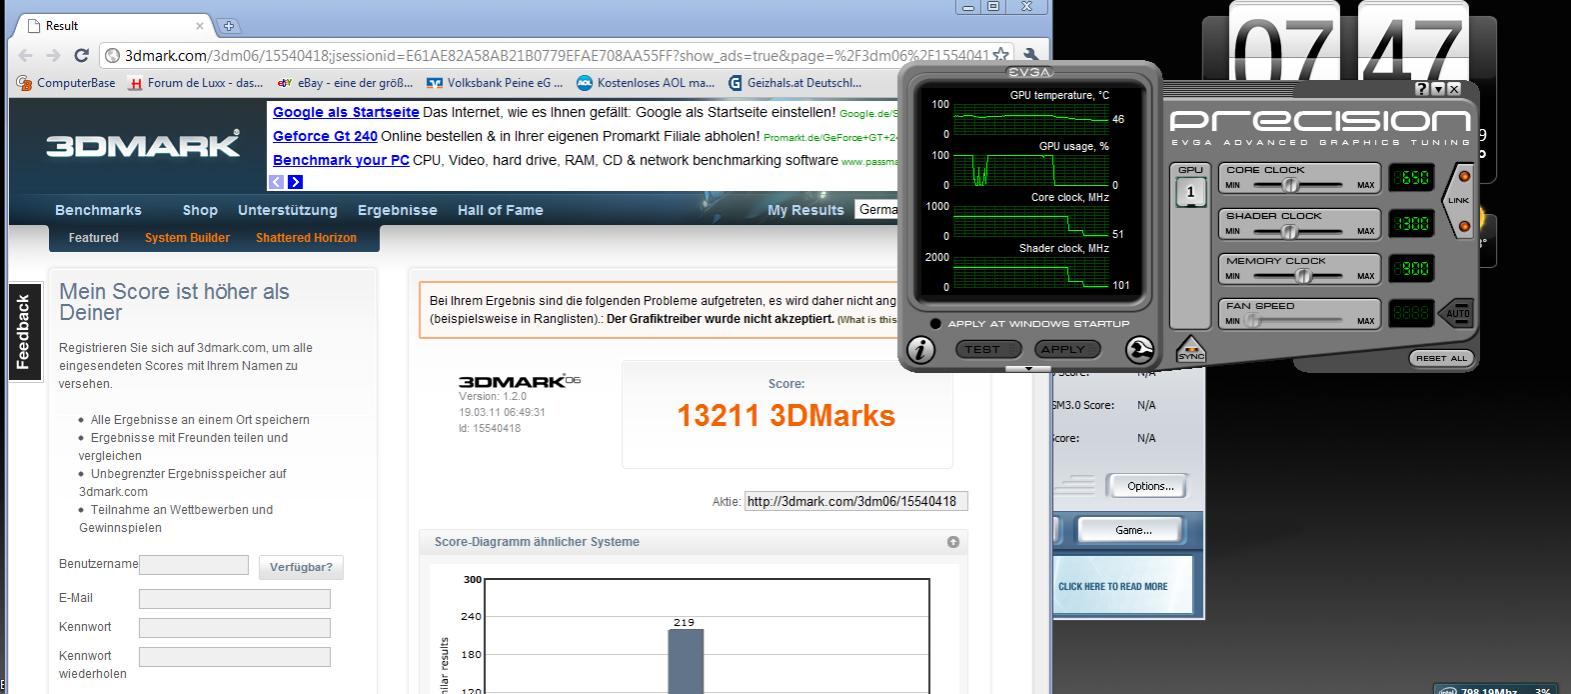The image size is (1571, 694).
Task: Go forward with Chrome's forward arrow
Action: [x=53, y=56]
